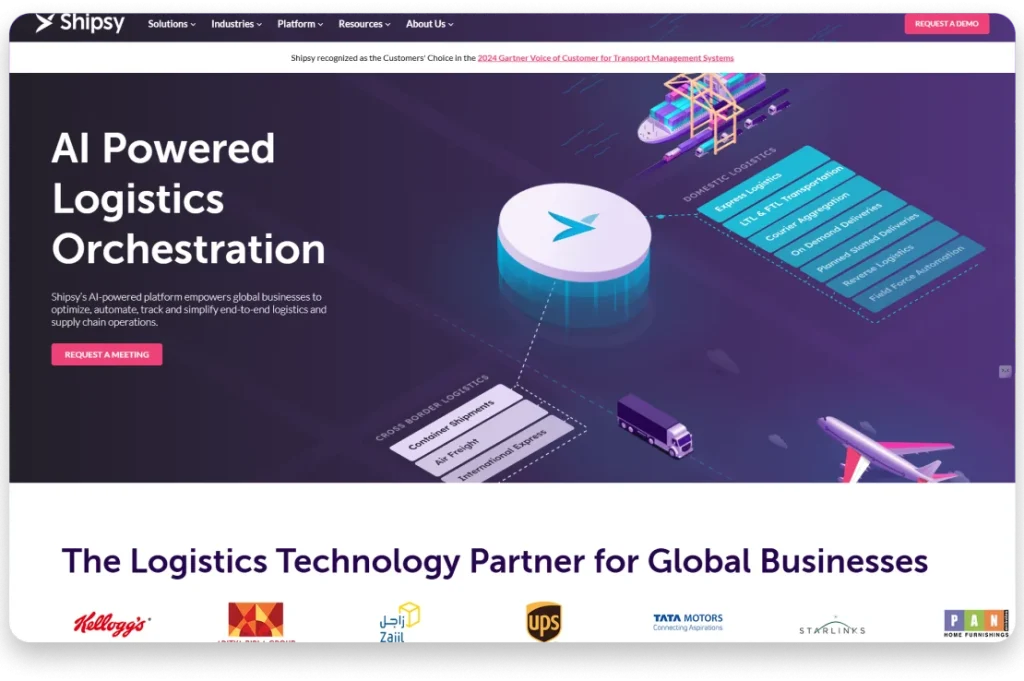Click the Shipsy's AI-powered platform description paragraph
The image size is (1024, 681).
[x=189, y=309]
